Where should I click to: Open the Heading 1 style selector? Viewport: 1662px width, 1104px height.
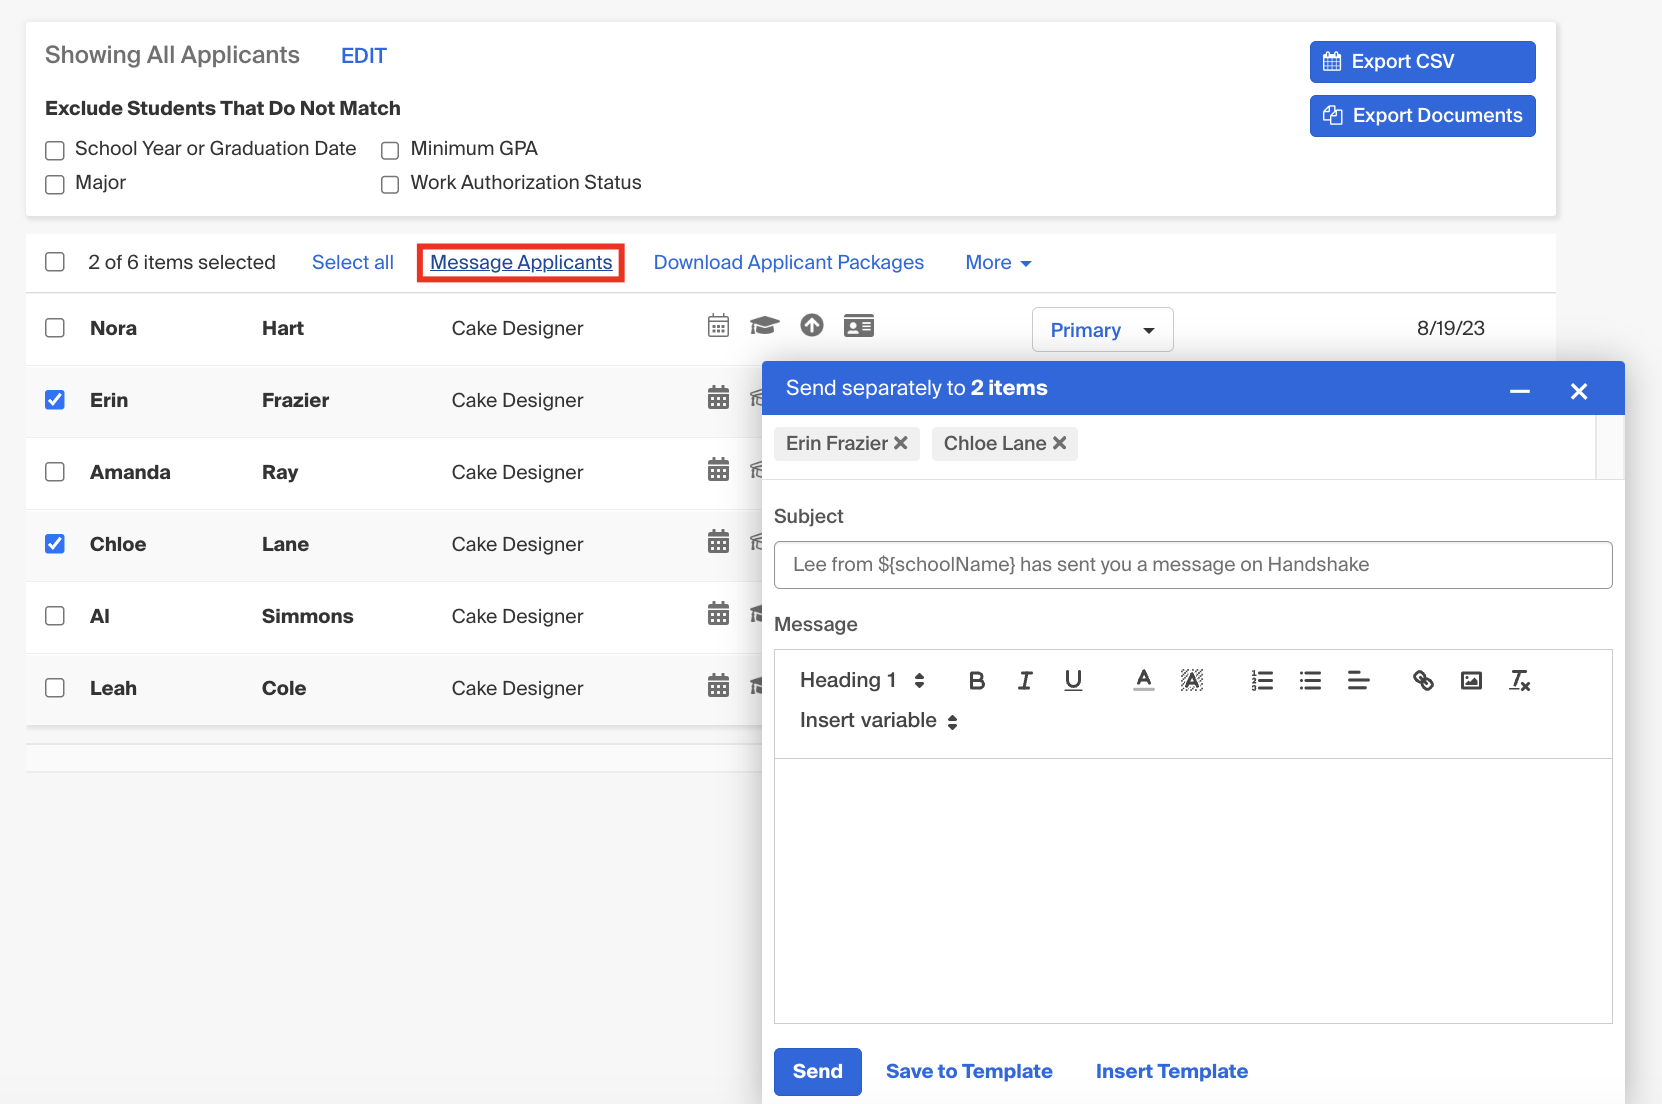[x=860, y=679]
